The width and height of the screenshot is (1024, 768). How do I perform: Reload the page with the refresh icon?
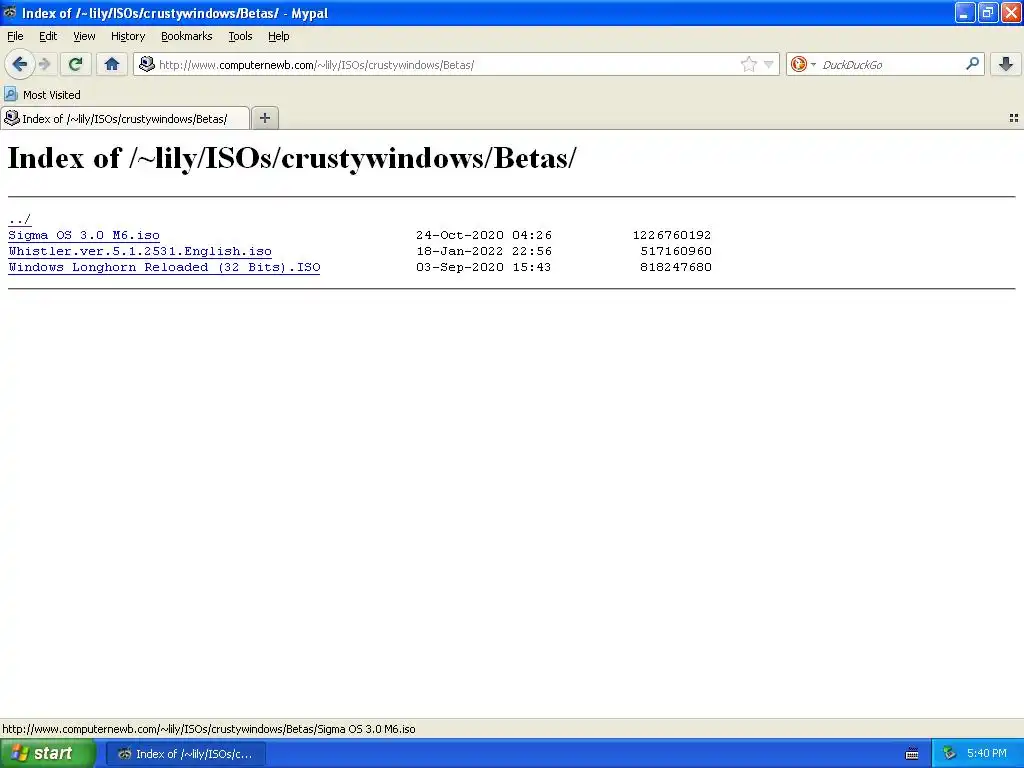click(76, 64)
